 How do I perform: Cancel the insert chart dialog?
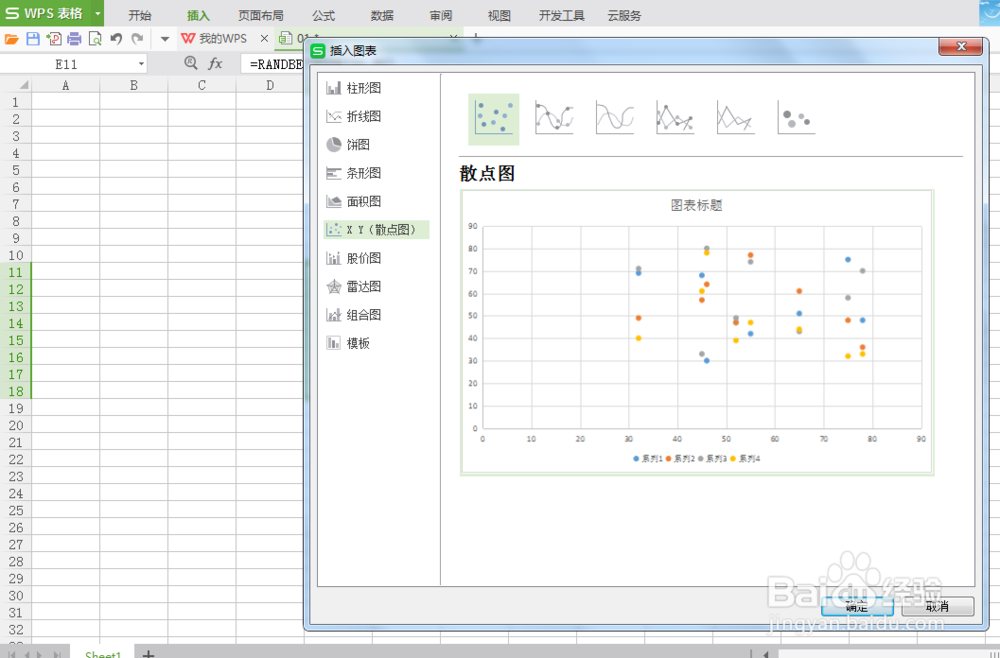click(x=936, y=607)
